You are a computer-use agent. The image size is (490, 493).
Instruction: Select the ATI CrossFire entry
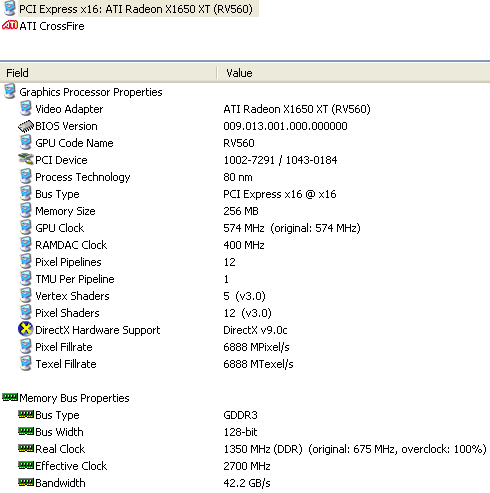(x=52, y=26)
